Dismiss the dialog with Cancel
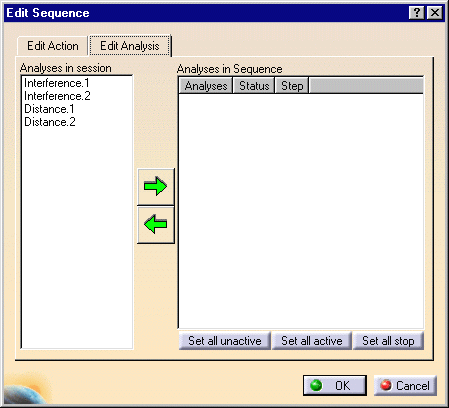 pos(405,386)
